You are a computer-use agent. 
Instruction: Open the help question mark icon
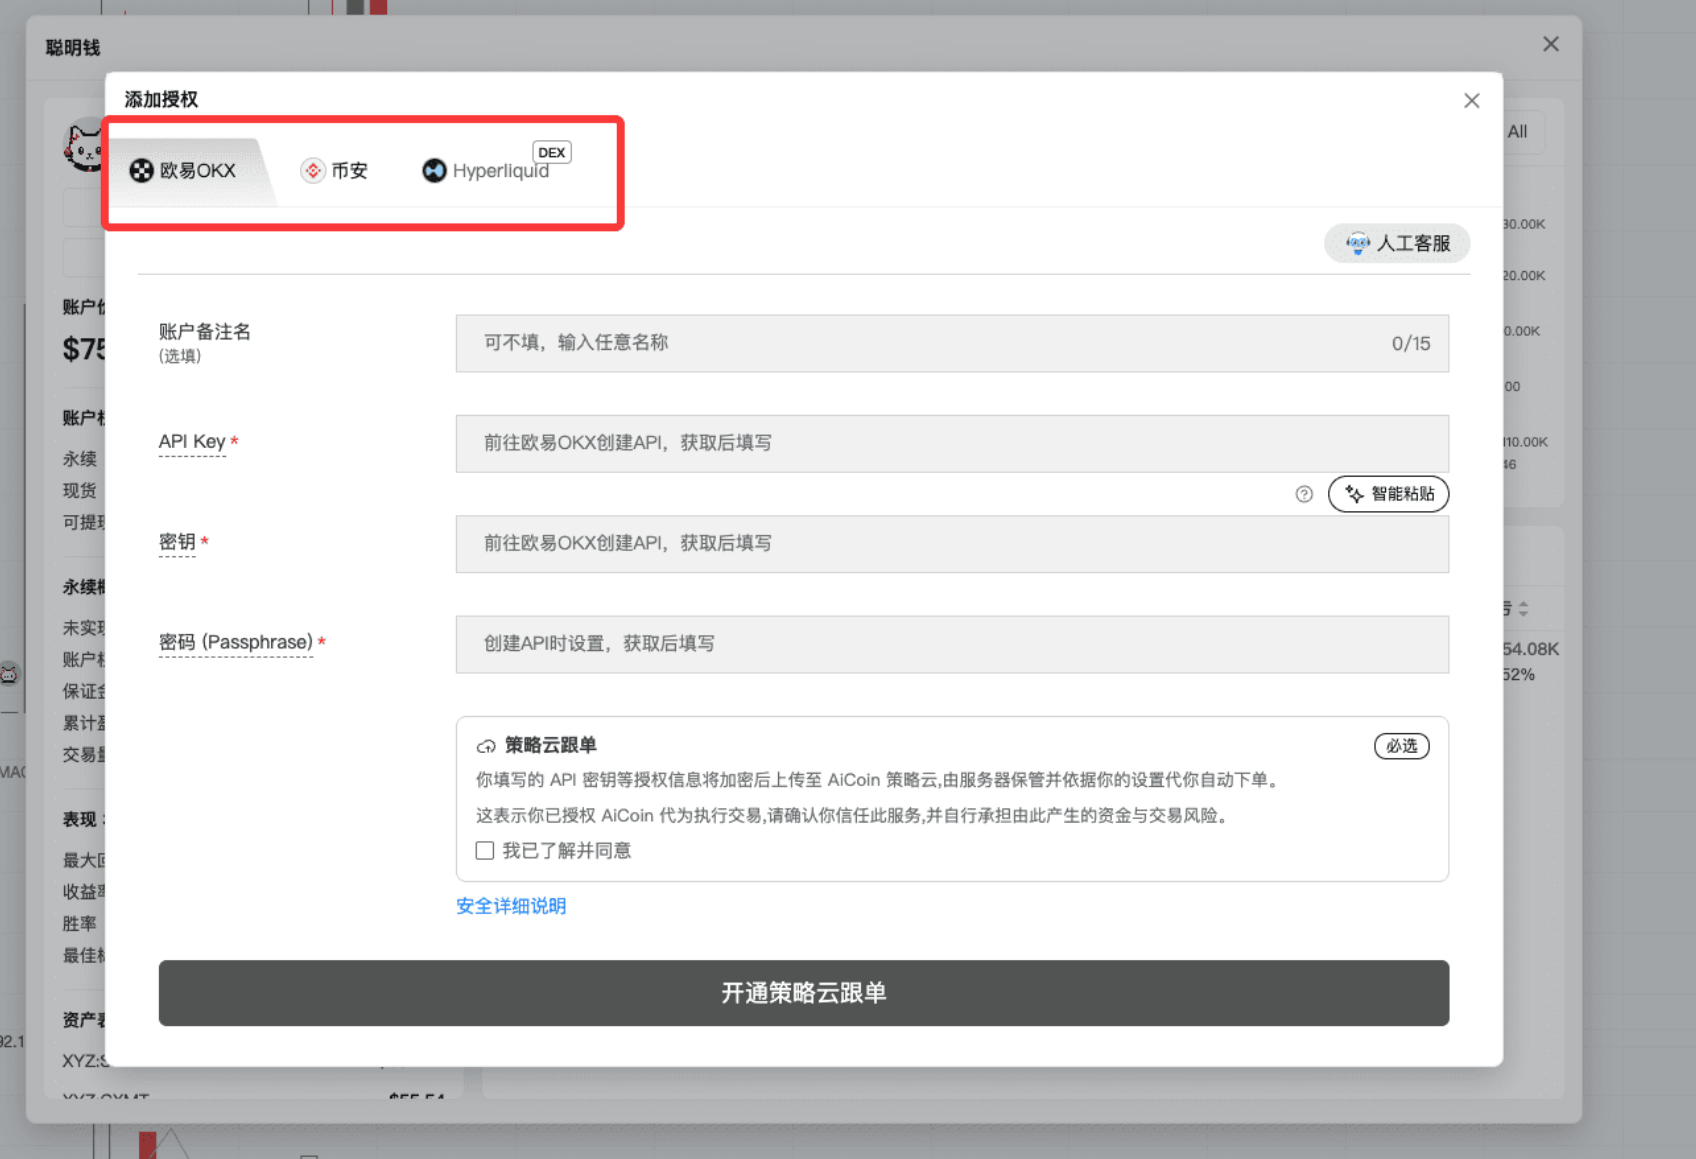click(x=1304, y=494)
